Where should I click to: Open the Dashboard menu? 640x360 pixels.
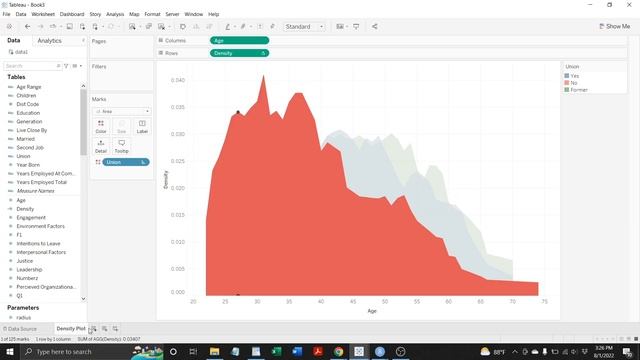[x=72, y=14]
